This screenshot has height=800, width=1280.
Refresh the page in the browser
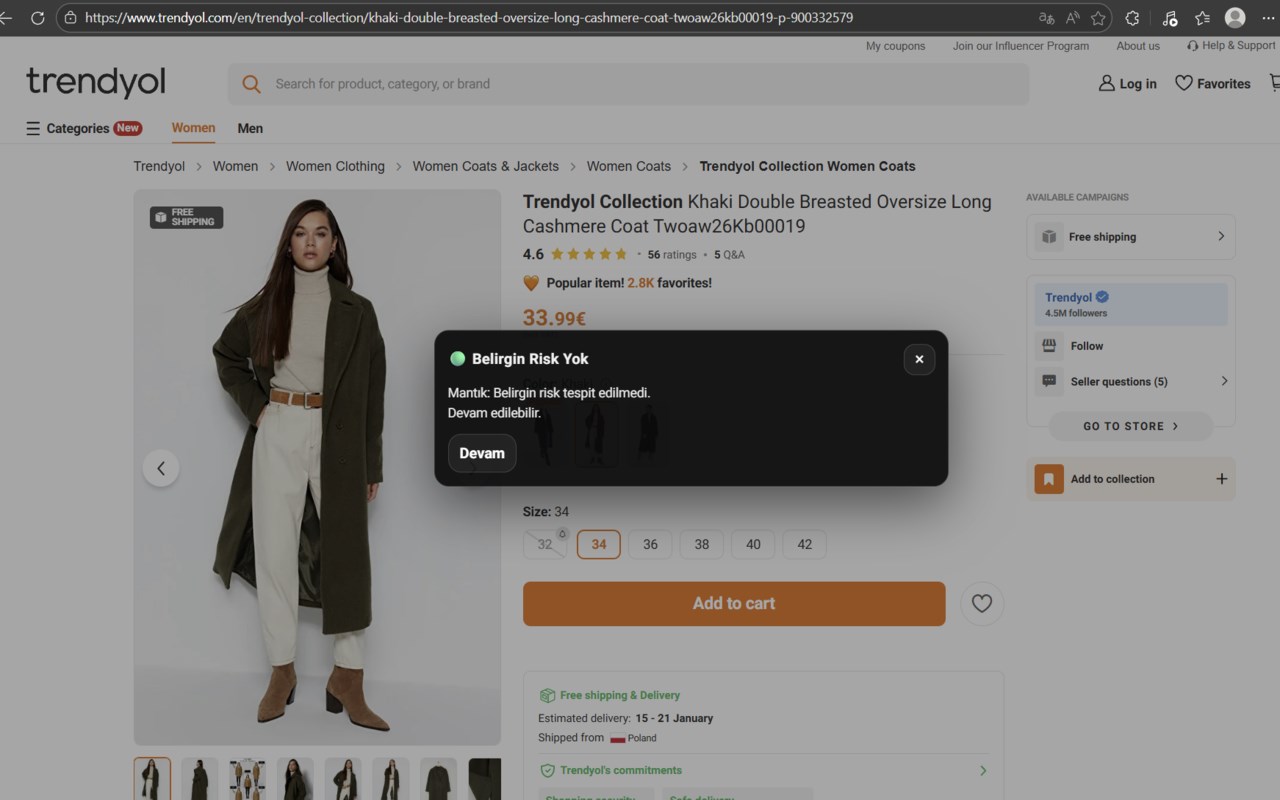pyautogui.click(x=37, y=18)
